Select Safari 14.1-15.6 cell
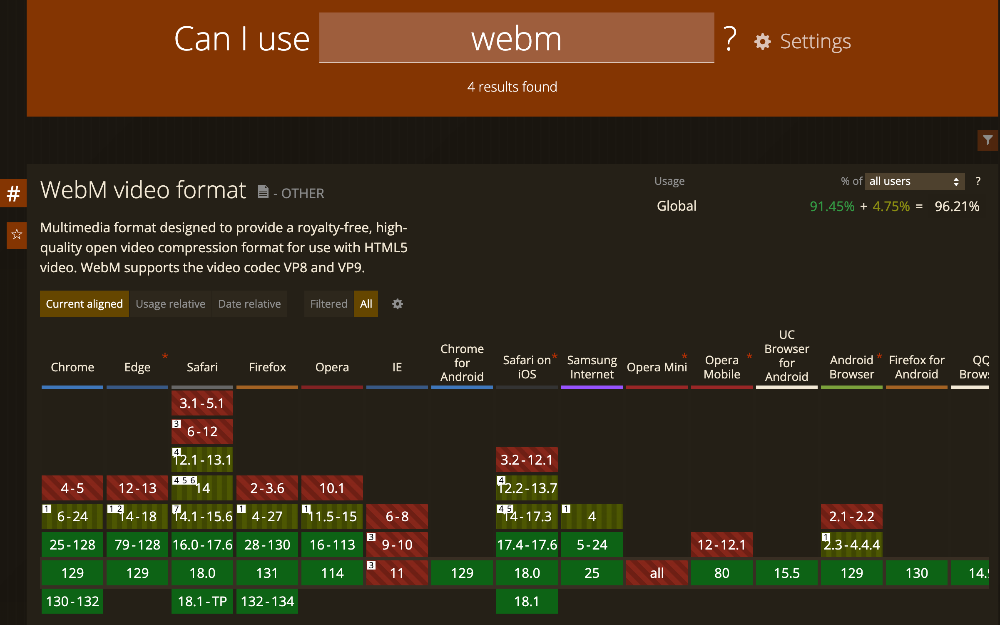 pos(202,517)
